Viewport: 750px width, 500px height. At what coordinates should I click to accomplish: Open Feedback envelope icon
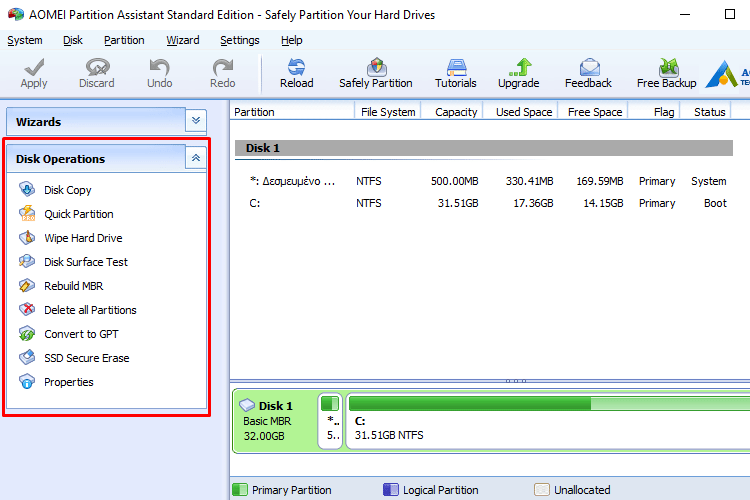pos(589,67)
